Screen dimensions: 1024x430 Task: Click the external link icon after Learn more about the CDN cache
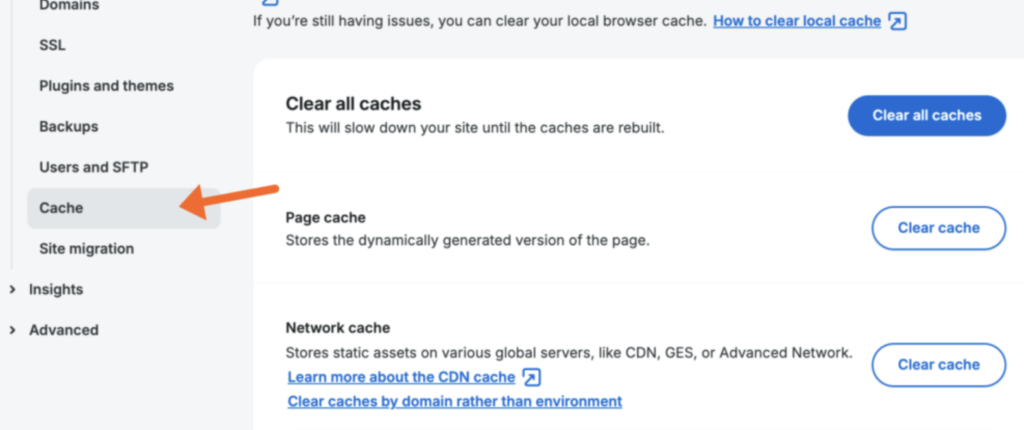(x=532, y=378)
